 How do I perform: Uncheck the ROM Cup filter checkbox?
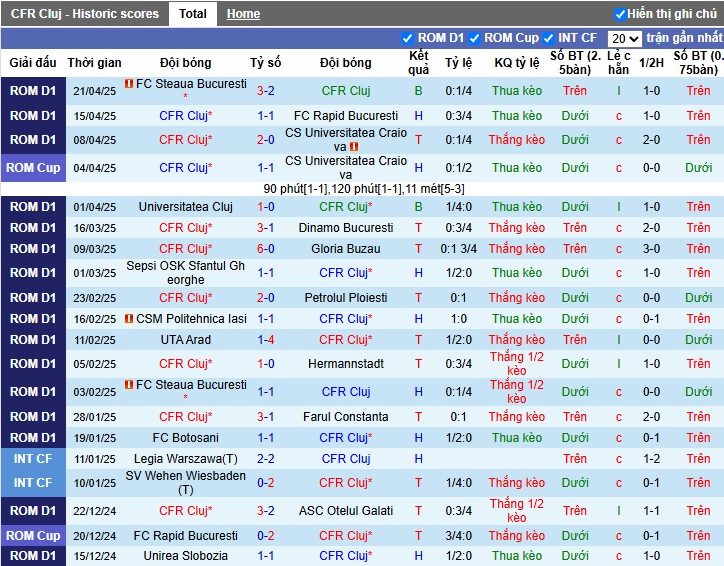[474, 38]
